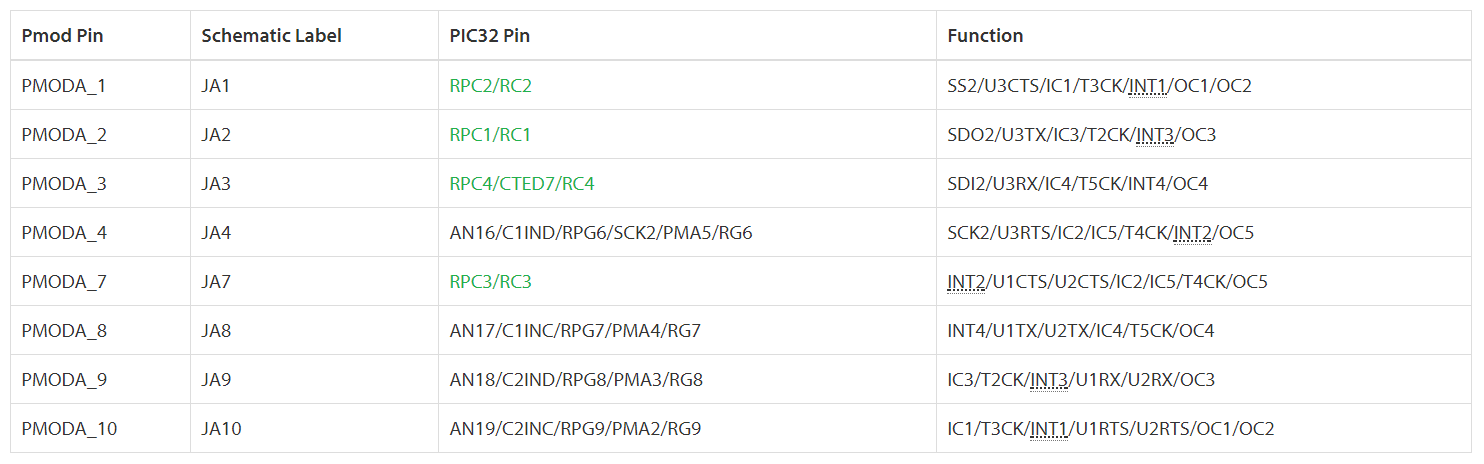Click the AN19/C2INC/RPG9/PMA2/RG9 cell
This screenshot has width=1484, height=464.
tap(575, 429)
